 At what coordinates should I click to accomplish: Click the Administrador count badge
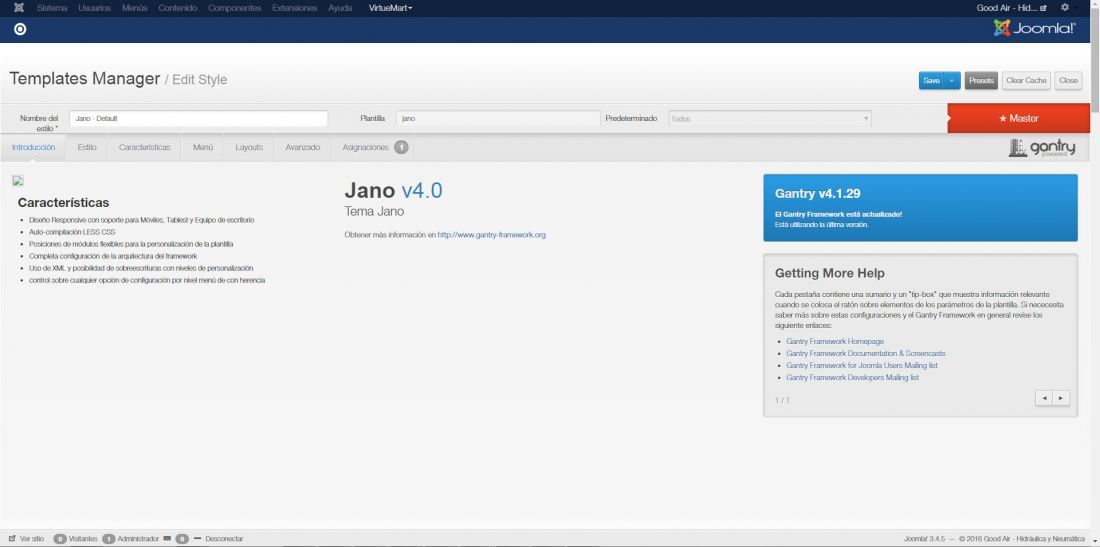coord(109,539)
